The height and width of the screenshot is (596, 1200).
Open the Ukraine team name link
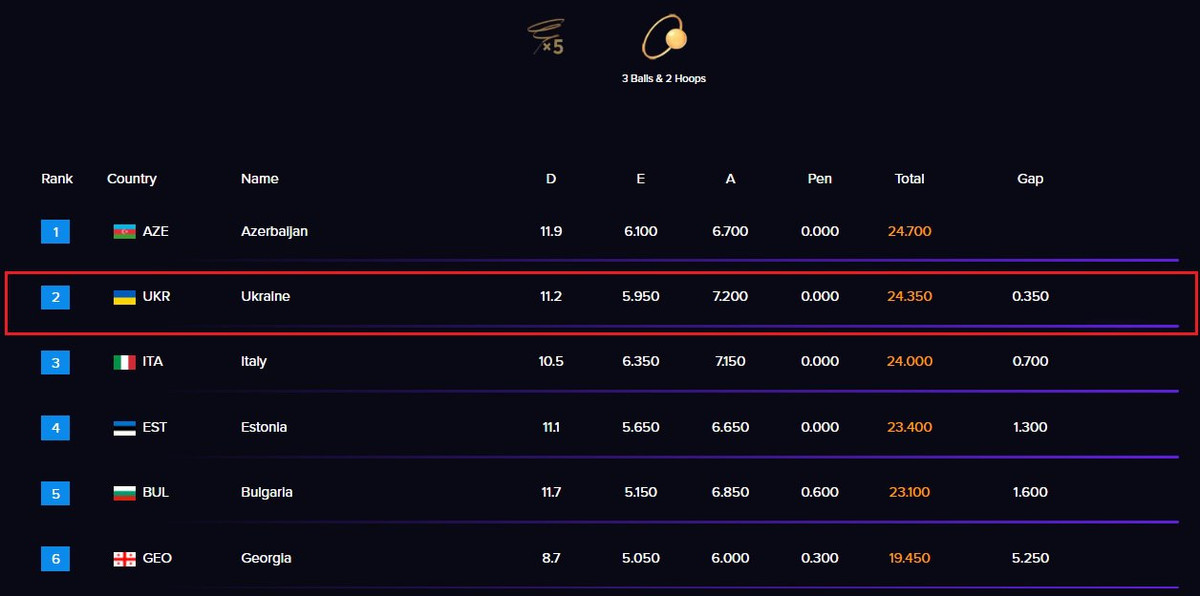(x=265, y=297)
